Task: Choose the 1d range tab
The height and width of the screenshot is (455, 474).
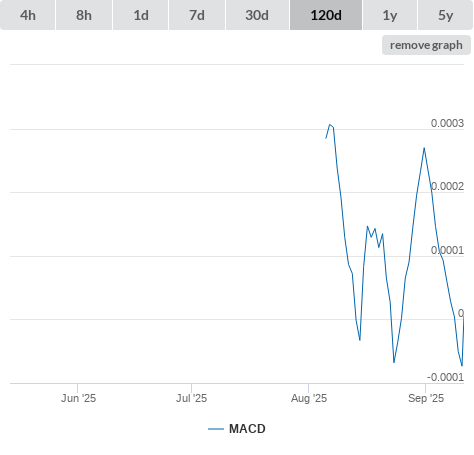Action: (x=141, y=15)
